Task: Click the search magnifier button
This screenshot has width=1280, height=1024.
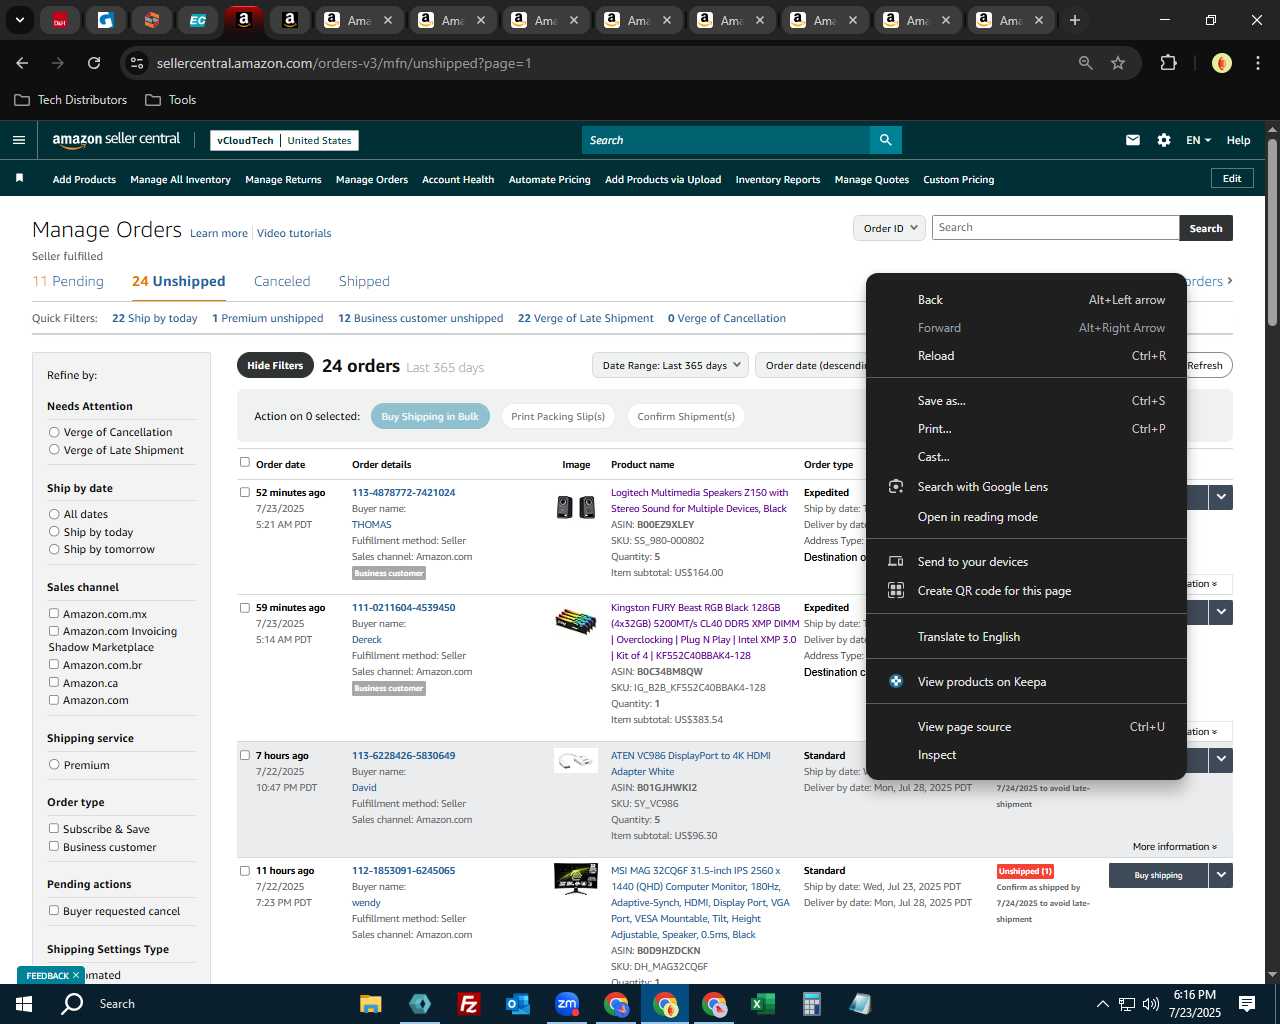Action: [x=885, y=140]
